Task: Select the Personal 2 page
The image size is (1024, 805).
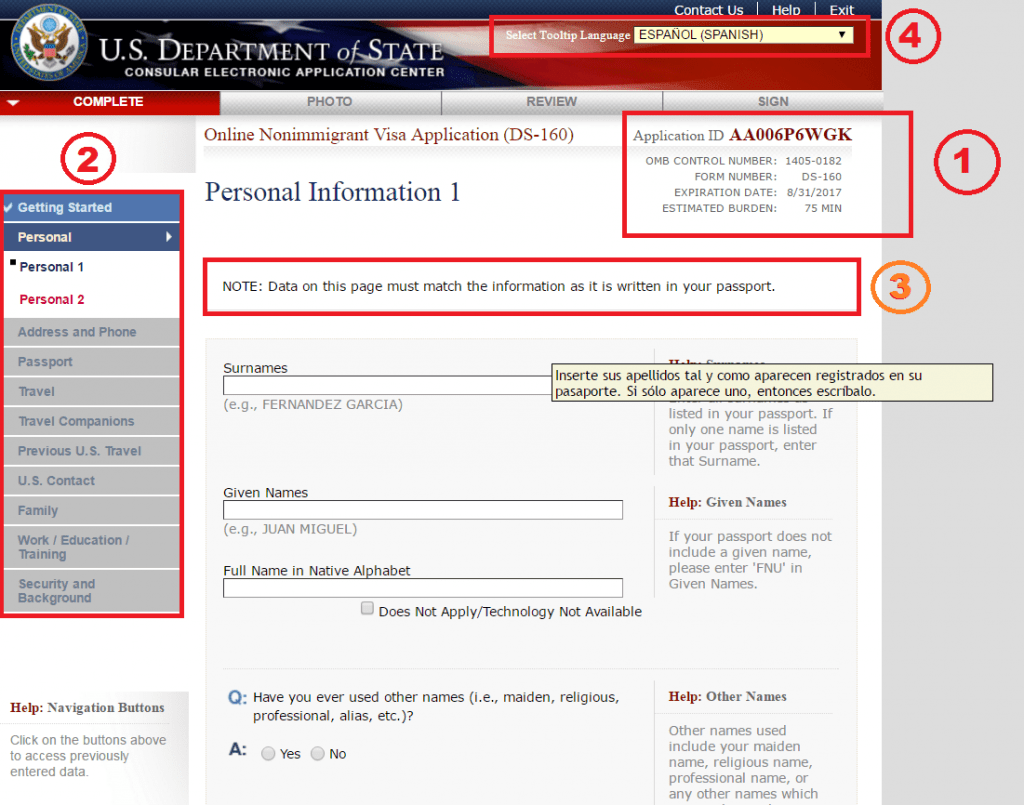Action: click(x=52, y=300)
